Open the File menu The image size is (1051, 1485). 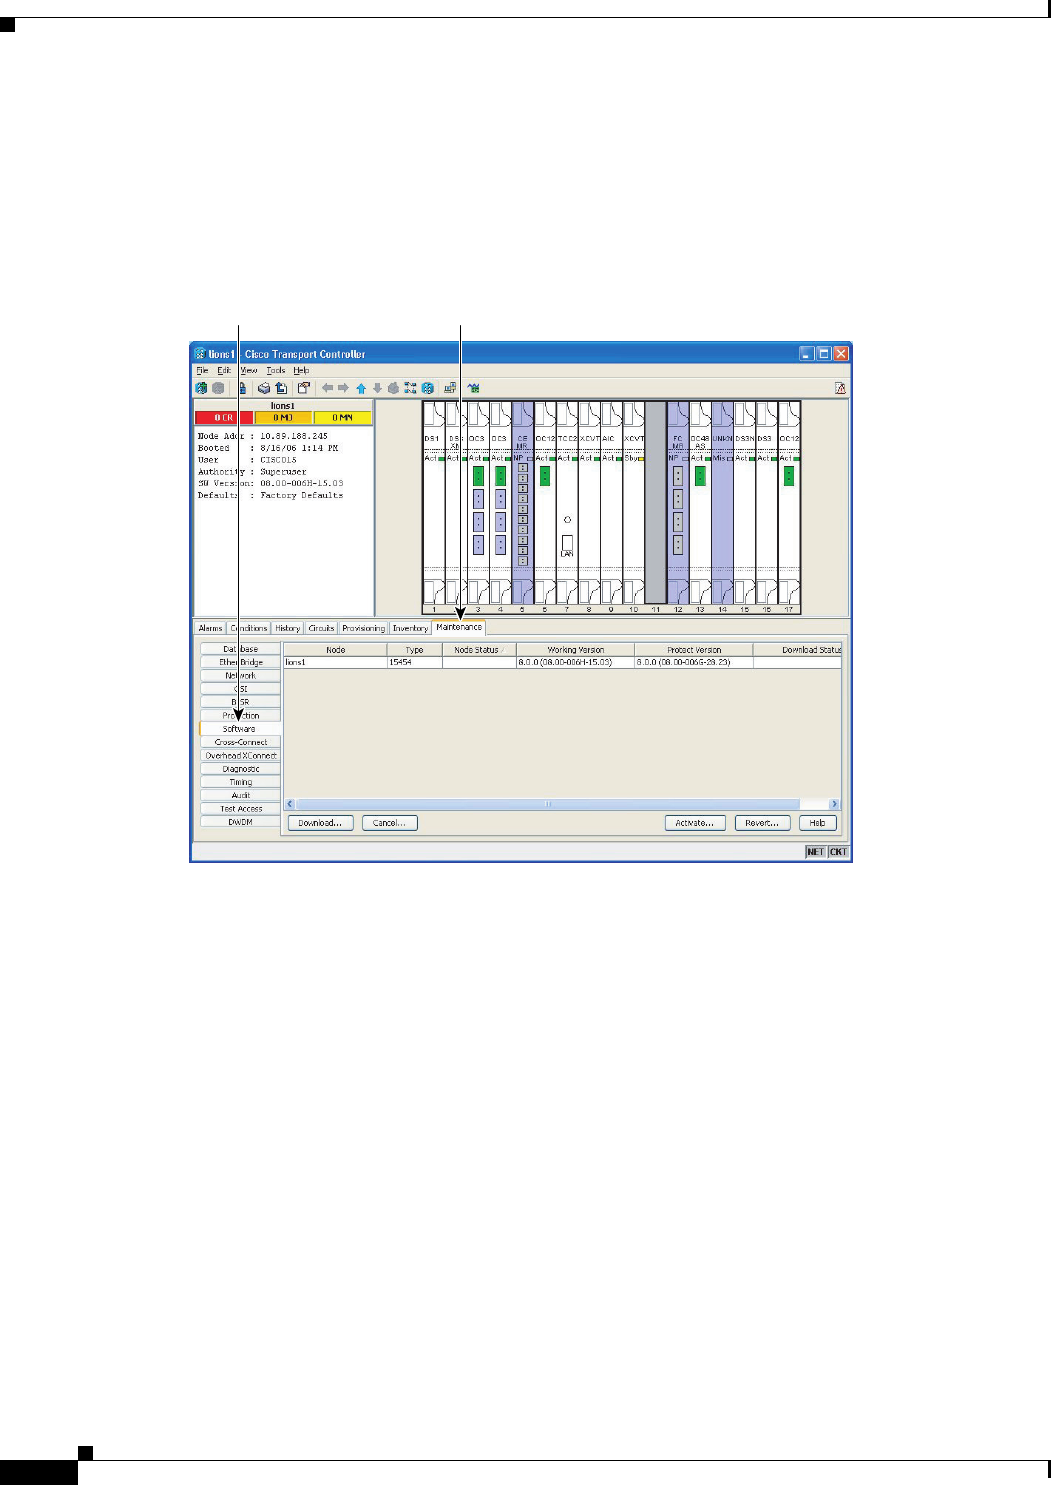coord(202,370)
